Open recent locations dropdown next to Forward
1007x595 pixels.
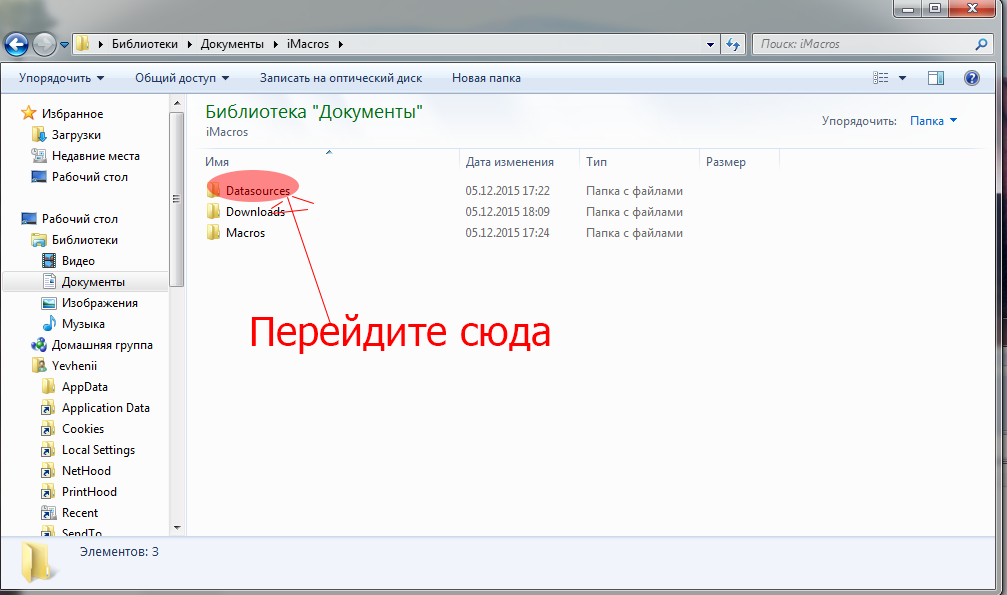click(x=64, y=45)
